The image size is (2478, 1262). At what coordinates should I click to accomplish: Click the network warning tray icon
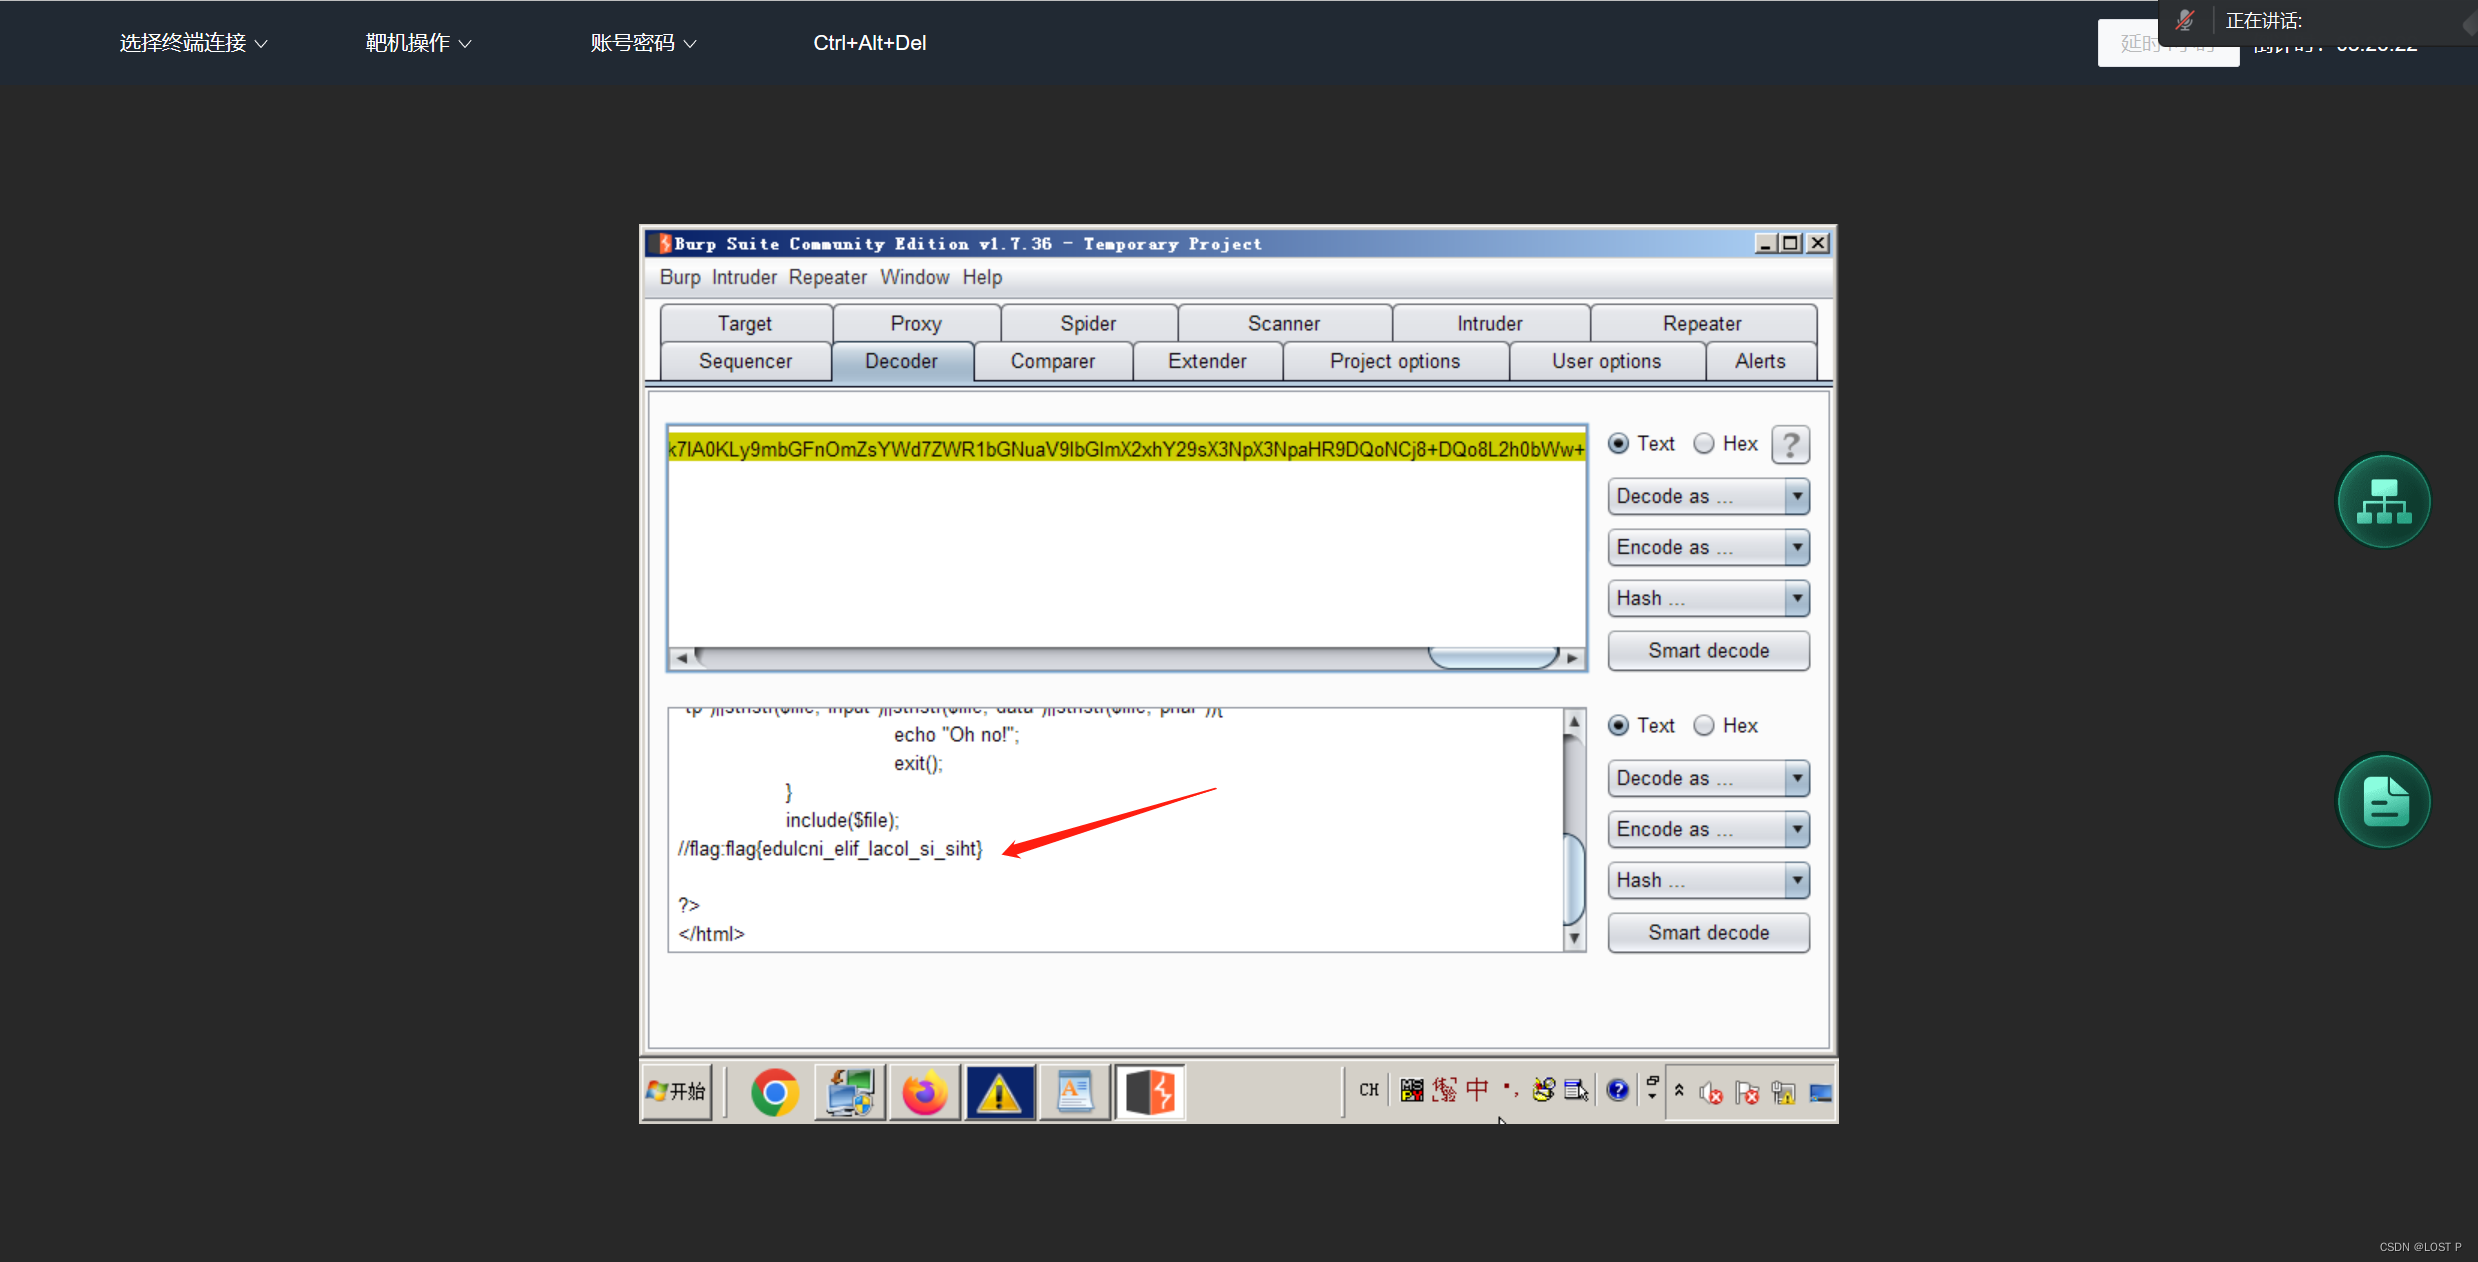click(1783, 1093)
